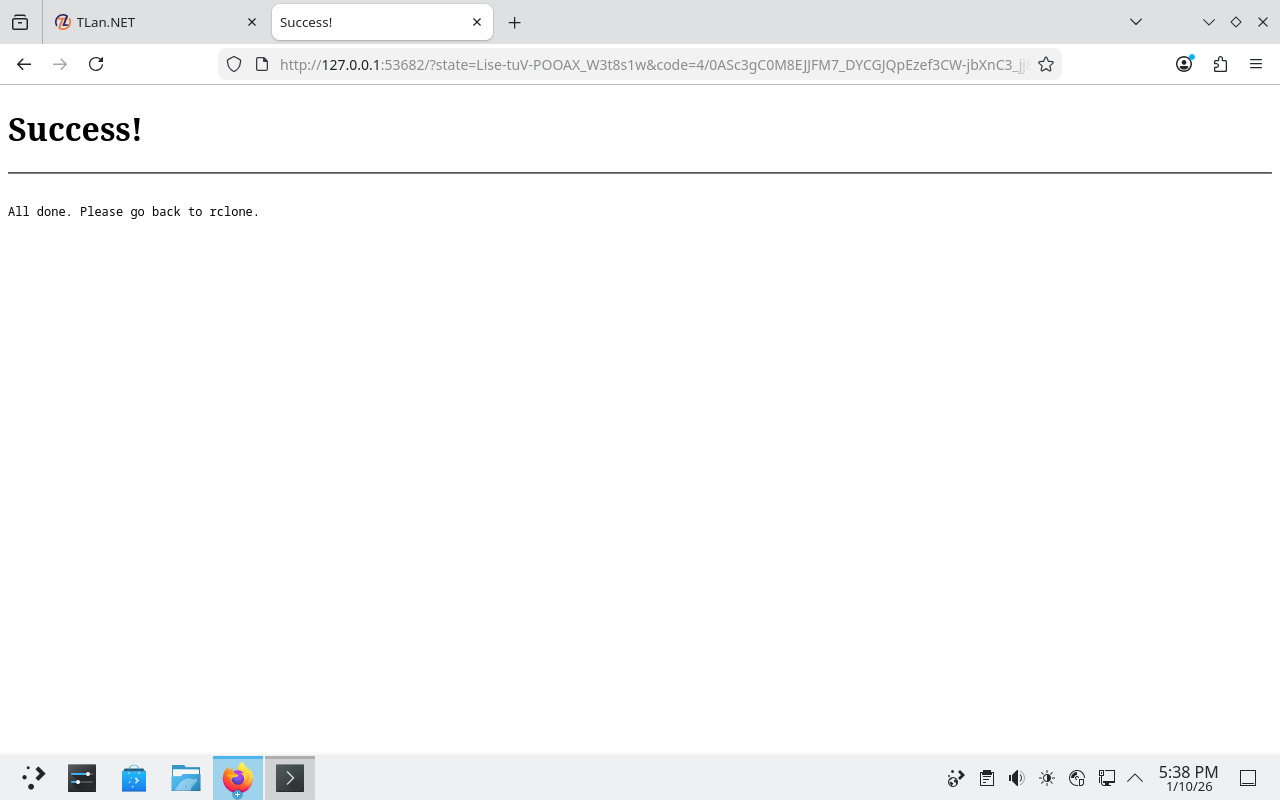Open Firefox View in tab bar
This screenshot has height=800, width=1280.
coord(20,22)
